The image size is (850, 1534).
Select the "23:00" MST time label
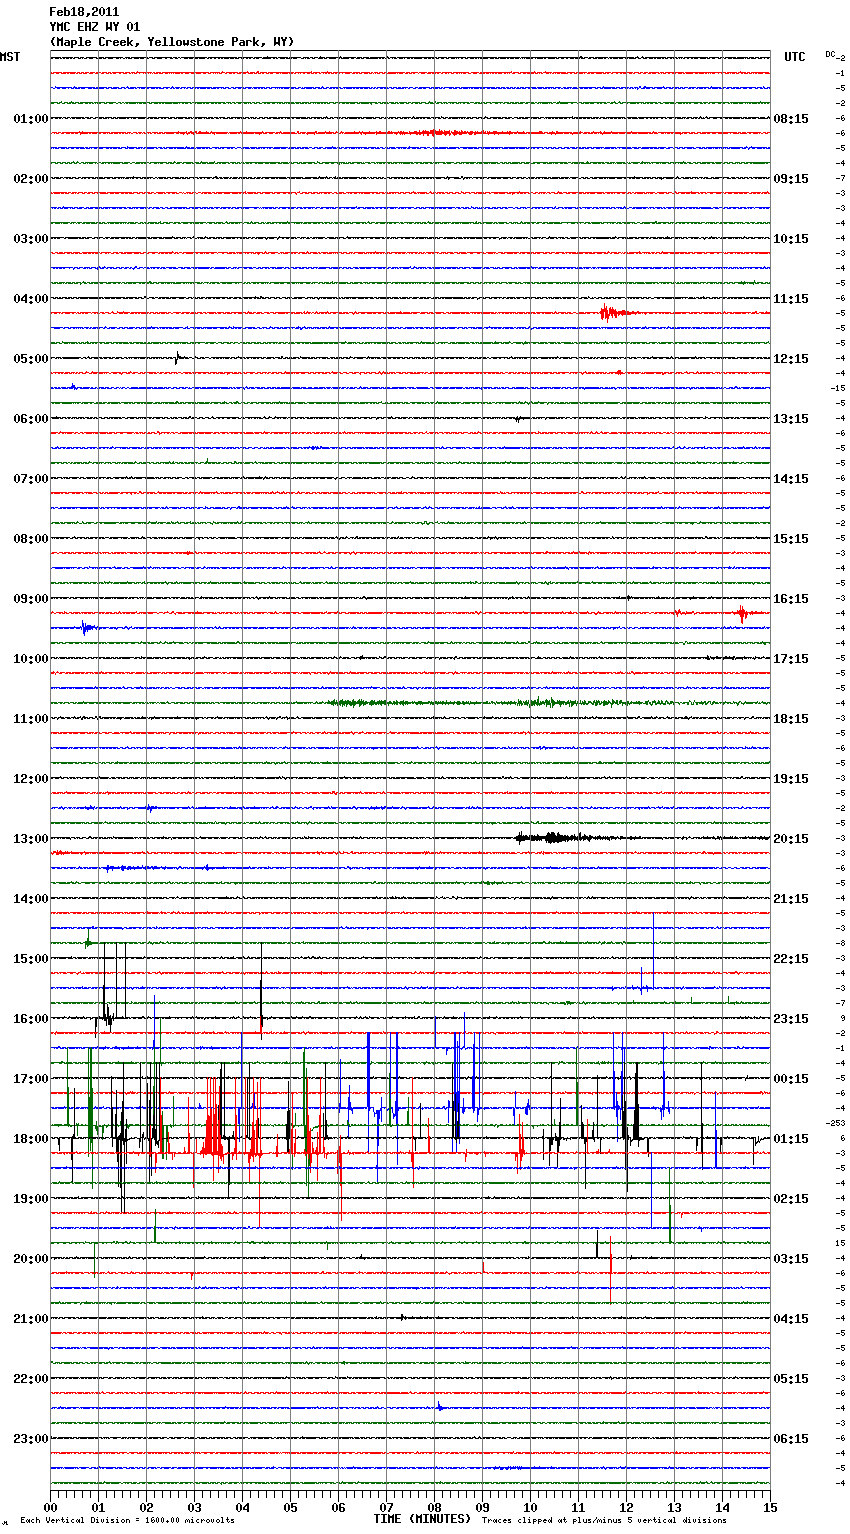click(31, 1439)
